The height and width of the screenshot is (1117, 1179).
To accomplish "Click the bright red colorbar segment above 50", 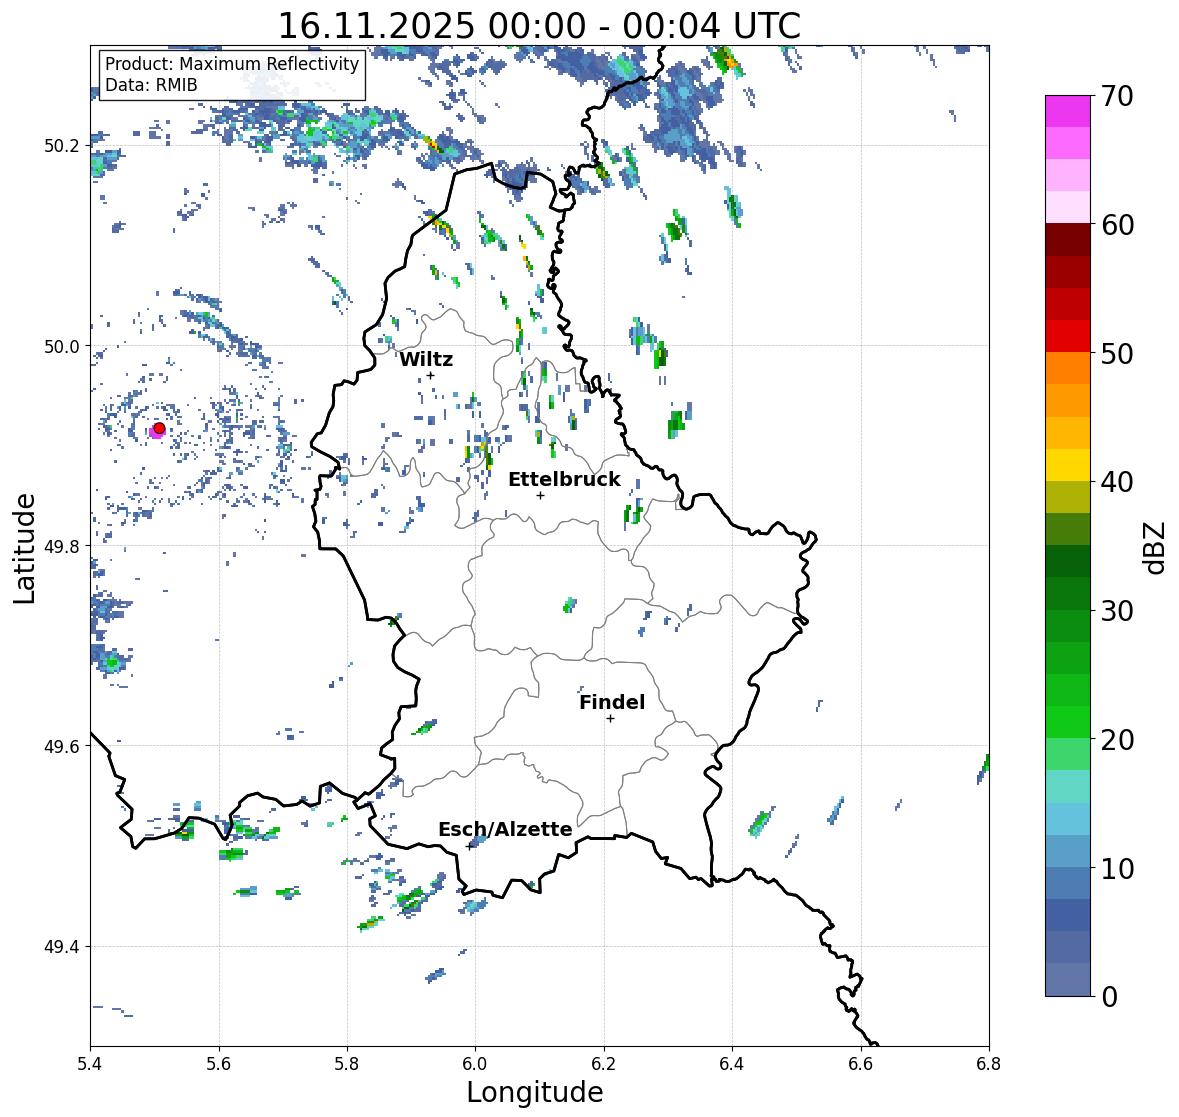I will click(1068, 336).
